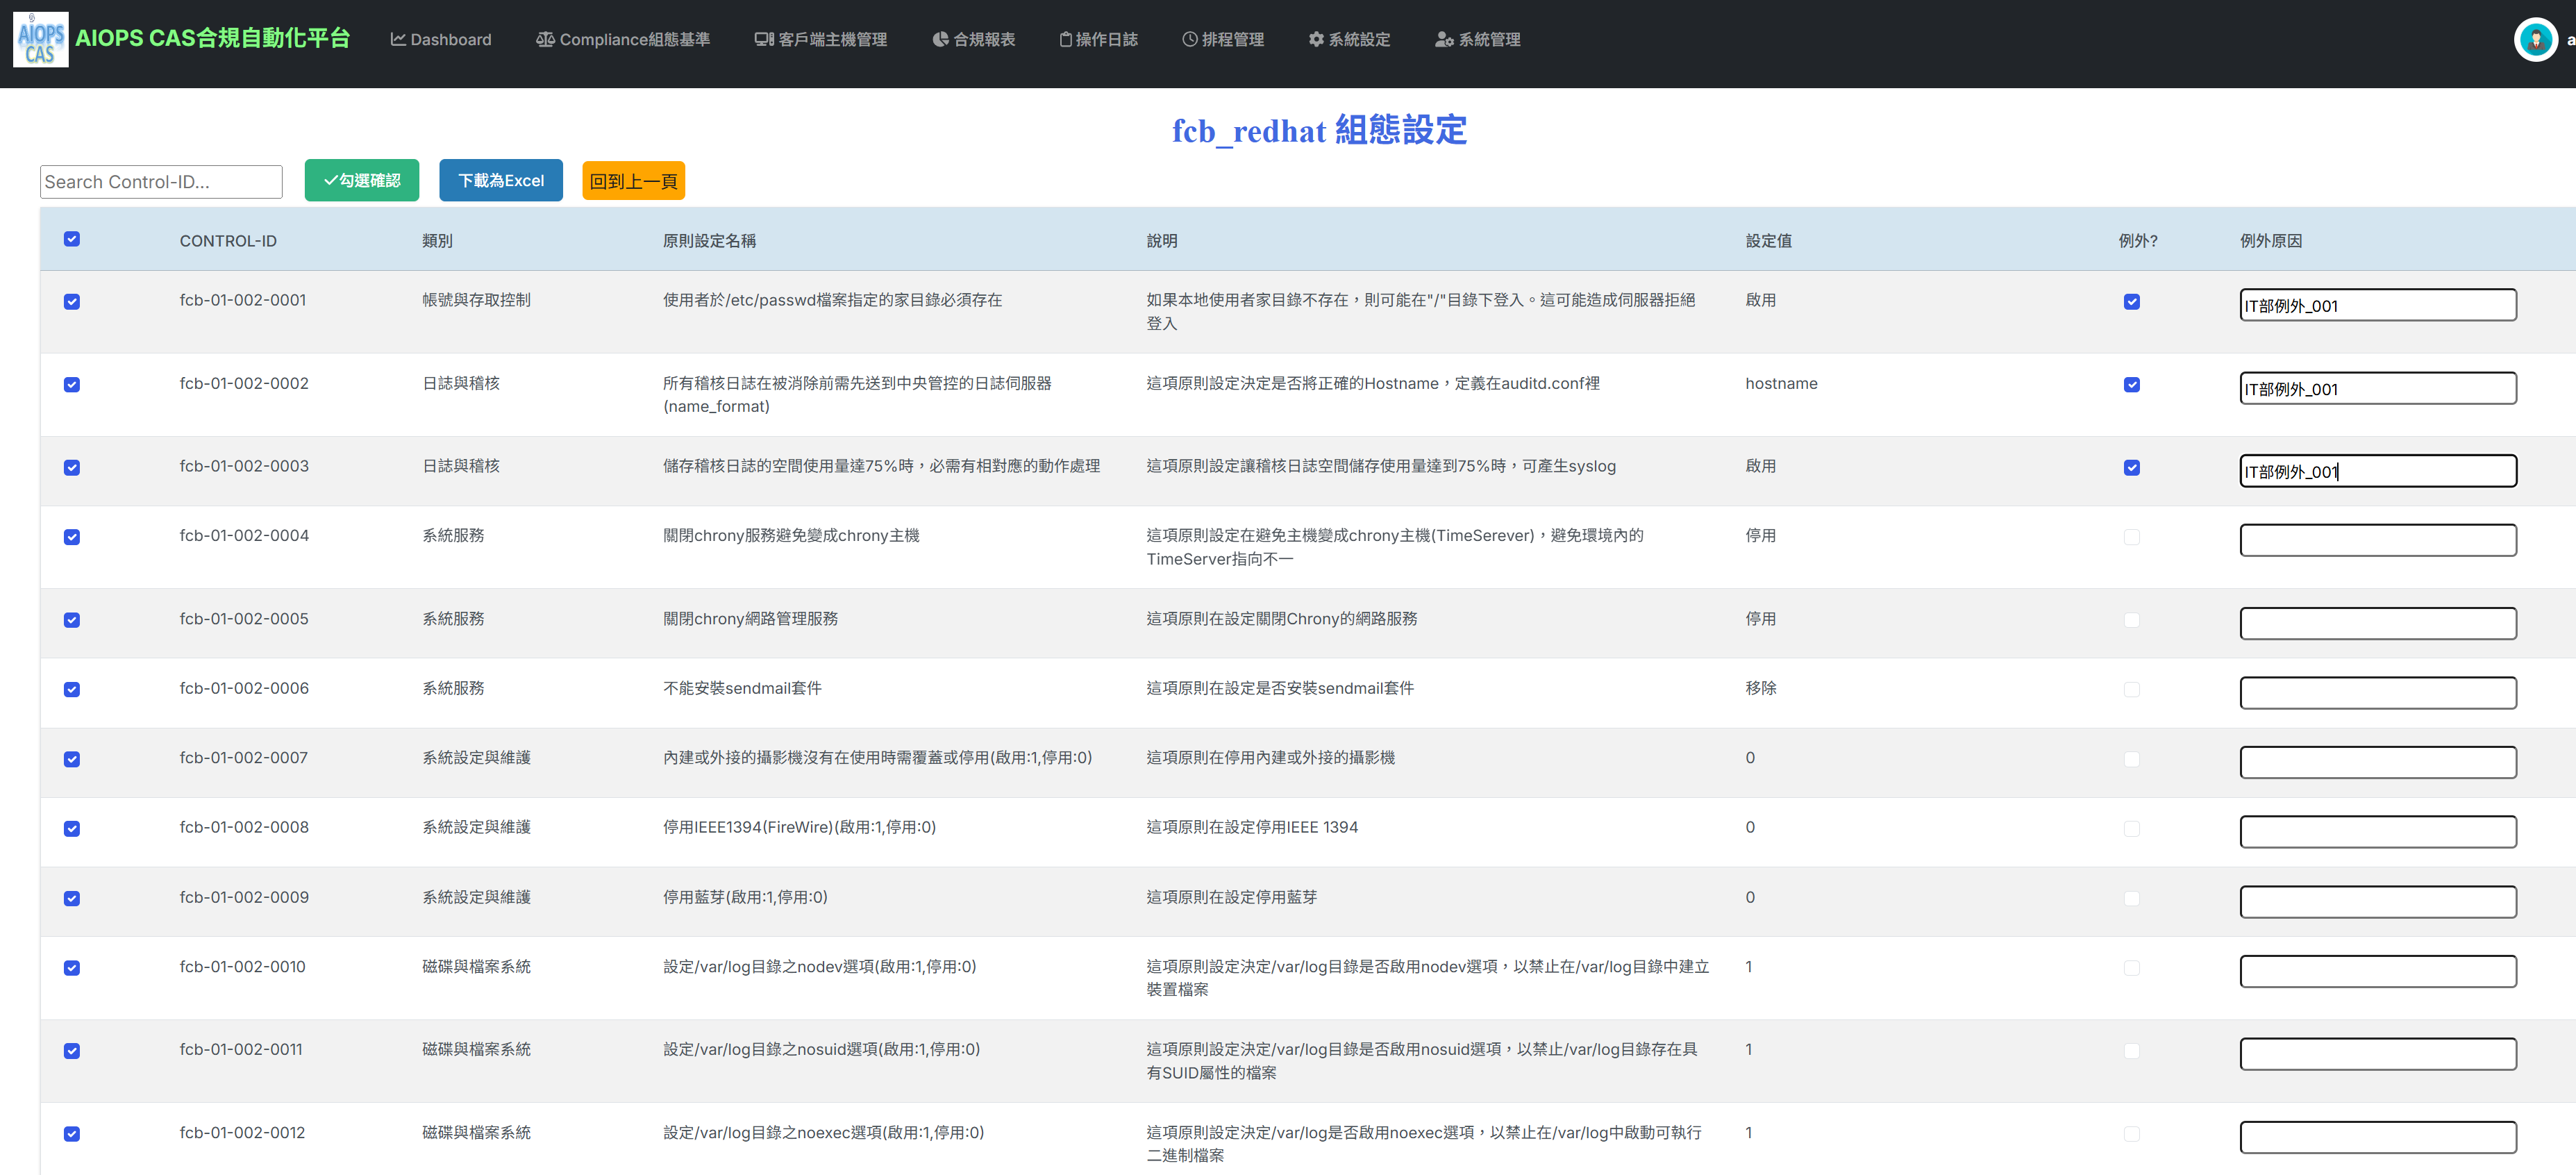This screenshot has width=2576, height=1175.
Task: Click the 排程管理 clock icon
Action: [x=1189, y=40]
